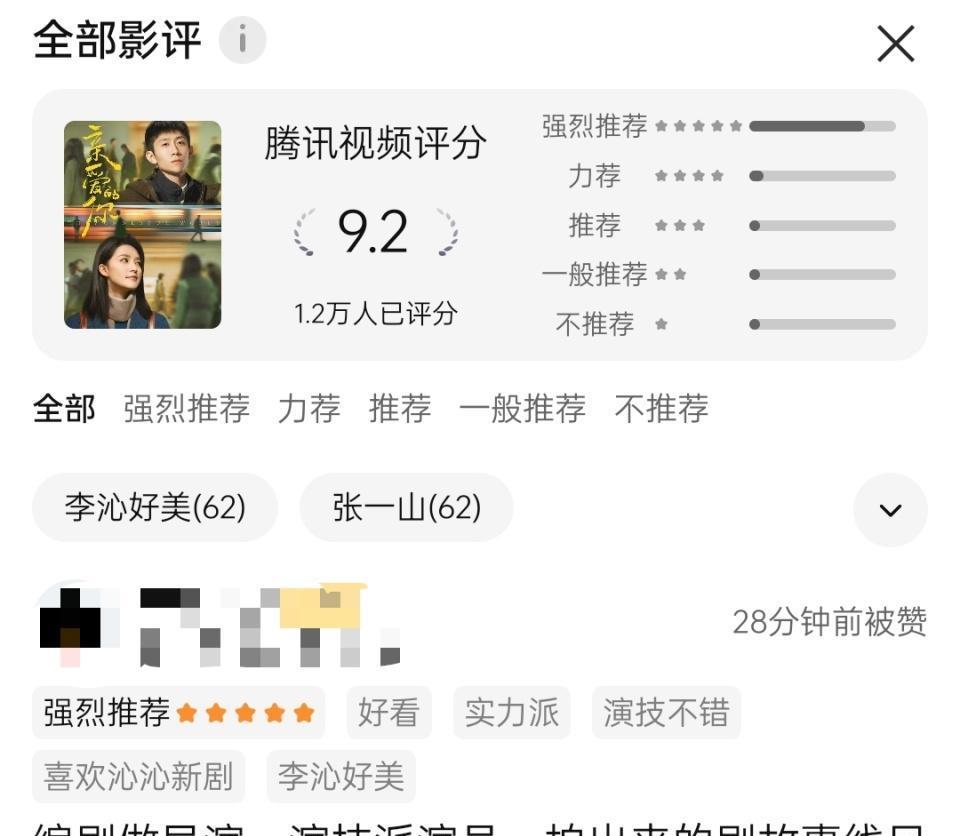Tap the 好看 review tag
Viewport: 960px width, 836px height.
[389, 712]
